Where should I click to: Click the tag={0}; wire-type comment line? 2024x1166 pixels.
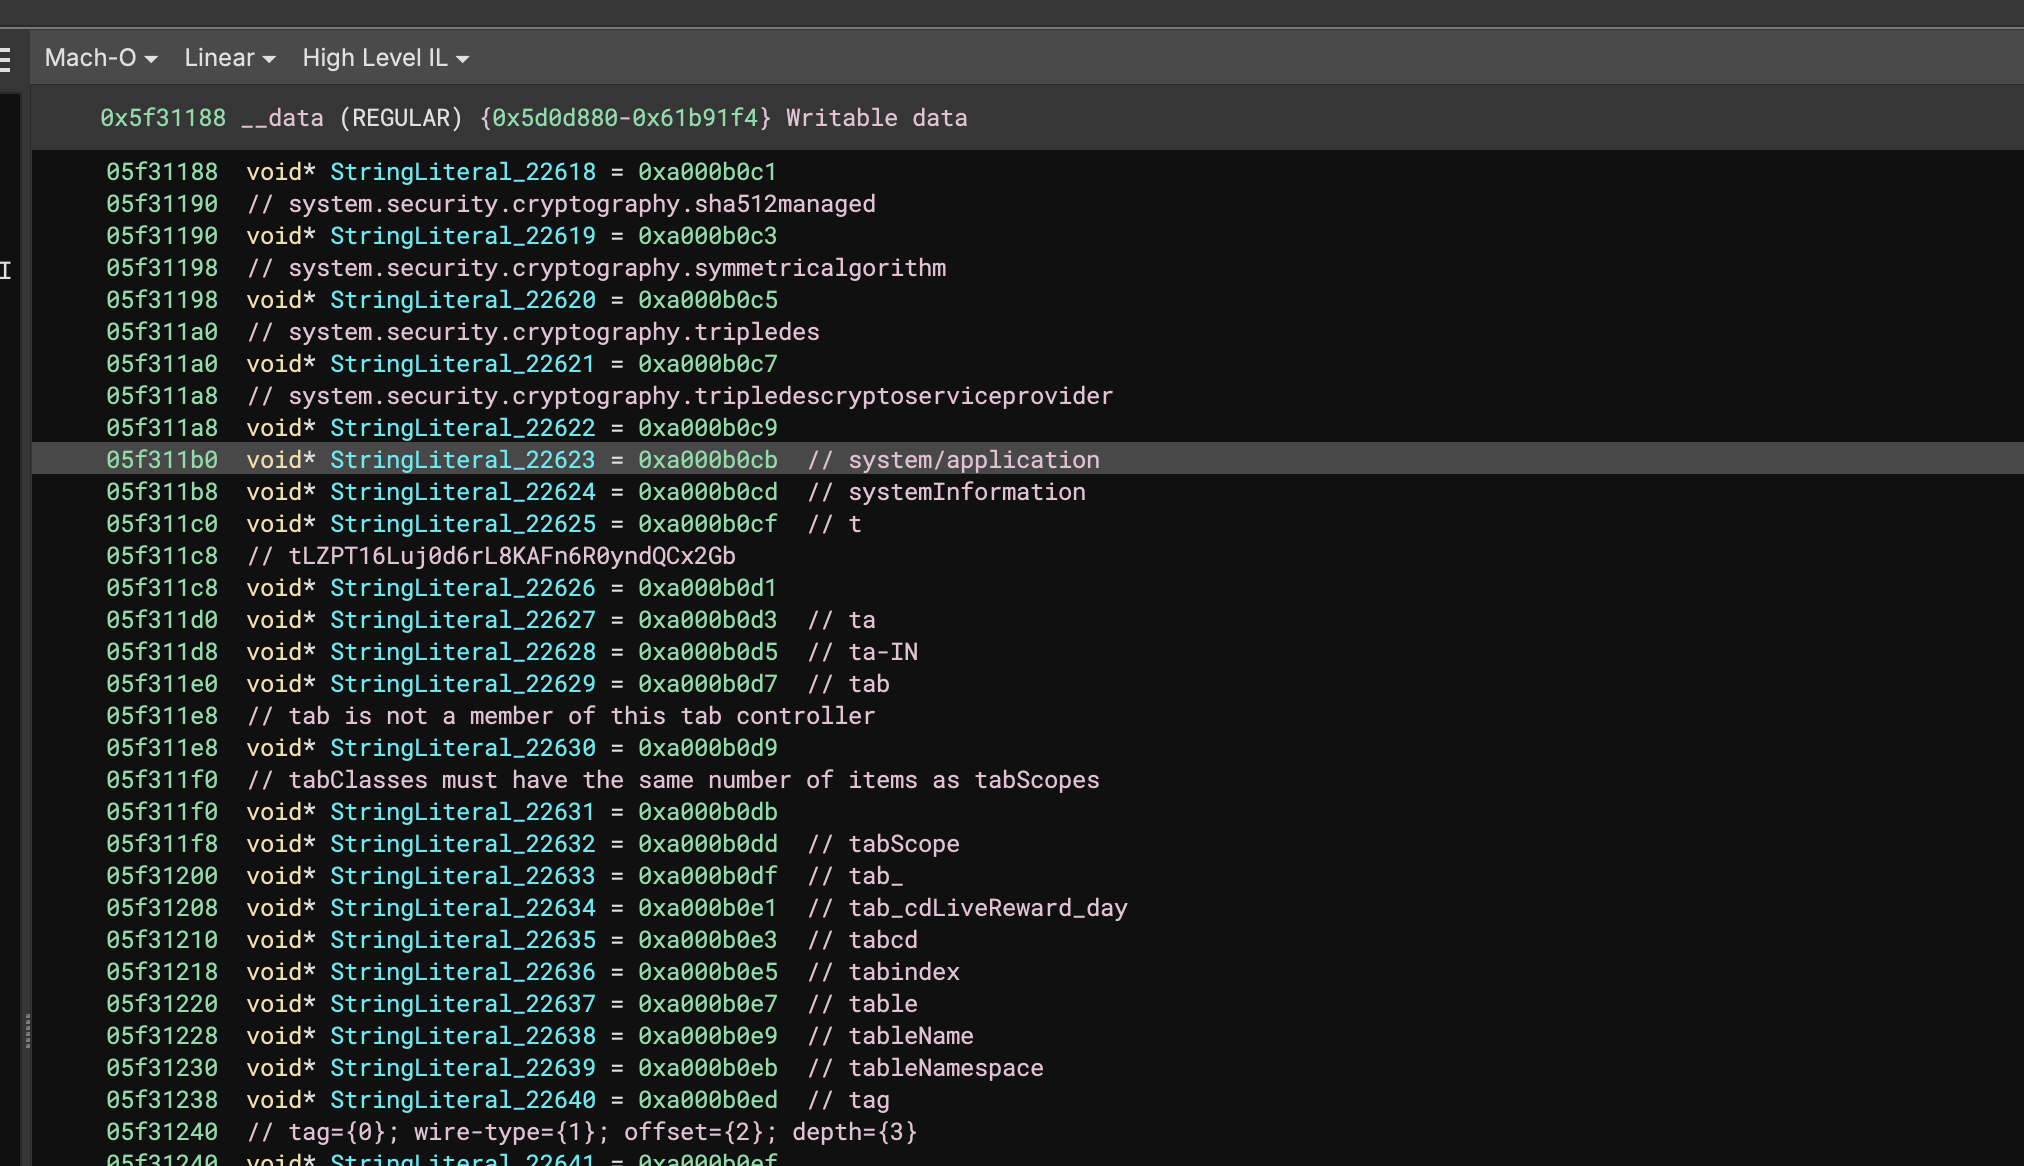582,1132
